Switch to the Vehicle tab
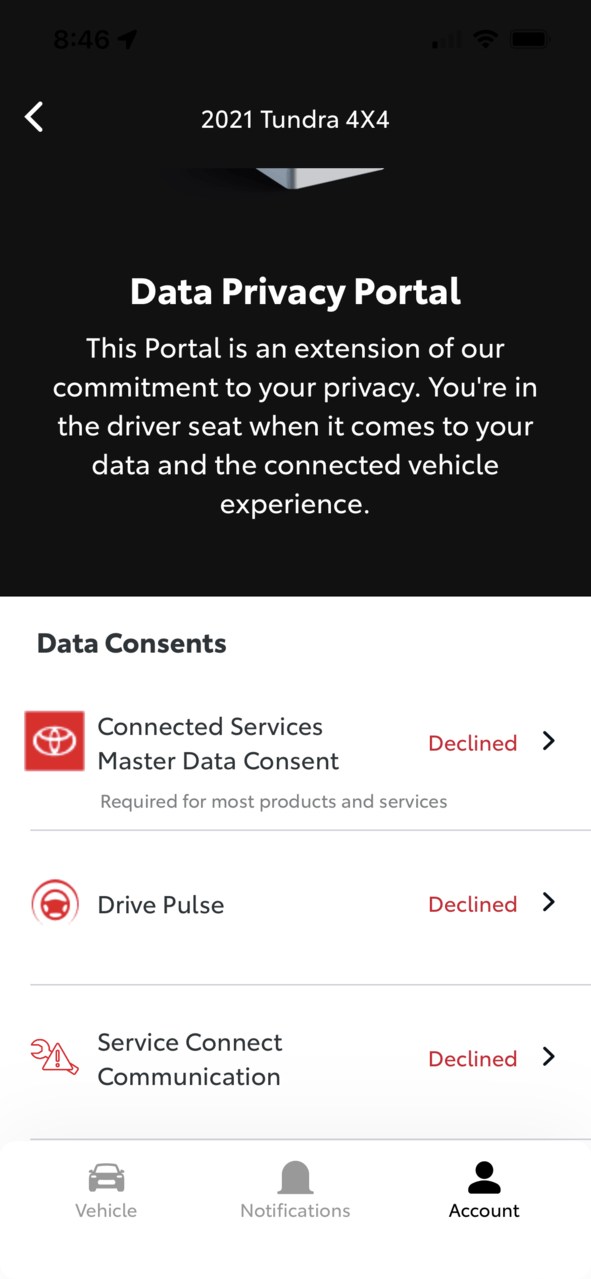591x1279 pixels. click(x=106, y=1191)
